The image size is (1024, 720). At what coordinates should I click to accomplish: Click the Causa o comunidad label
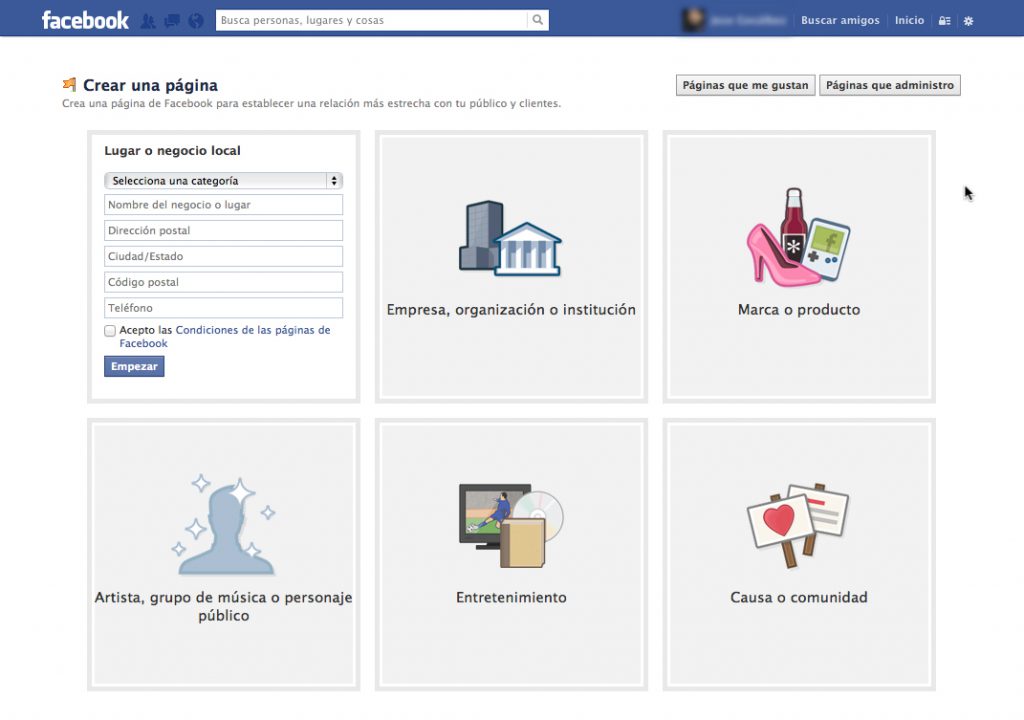click(x=799, y=597)
